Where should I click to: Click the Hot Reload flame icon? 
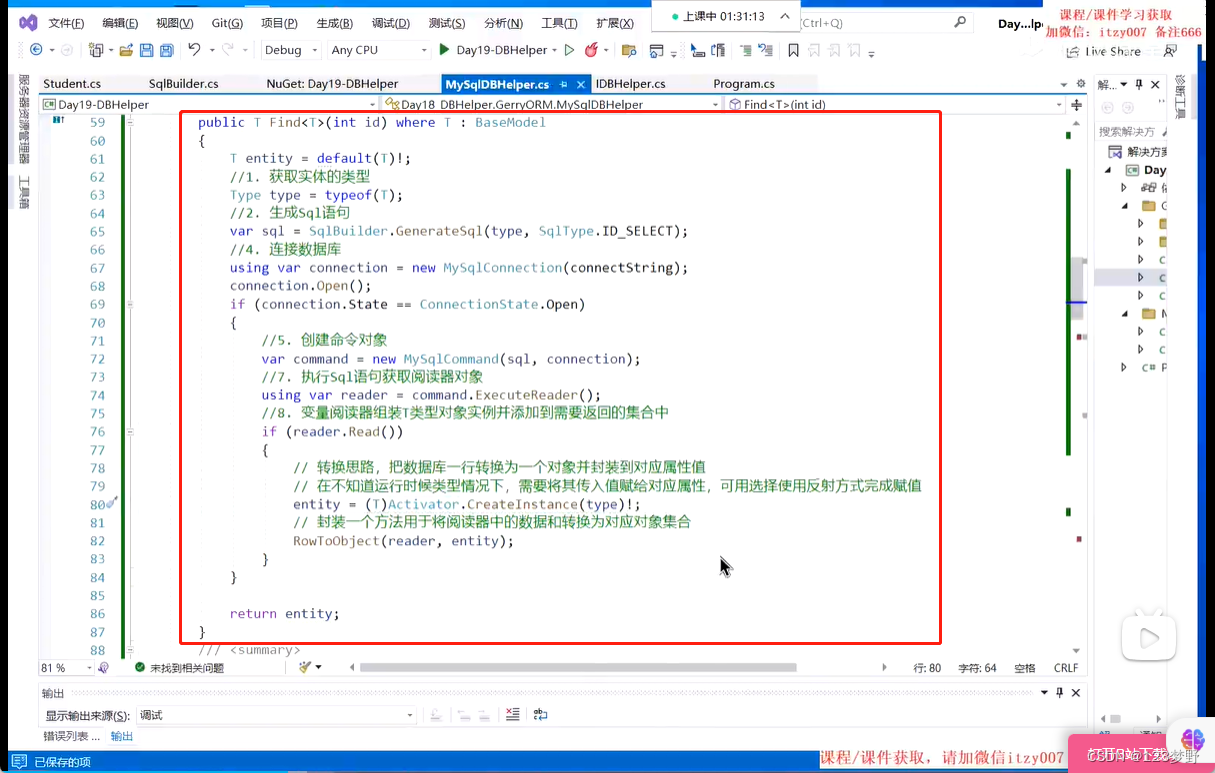point(591,49)
